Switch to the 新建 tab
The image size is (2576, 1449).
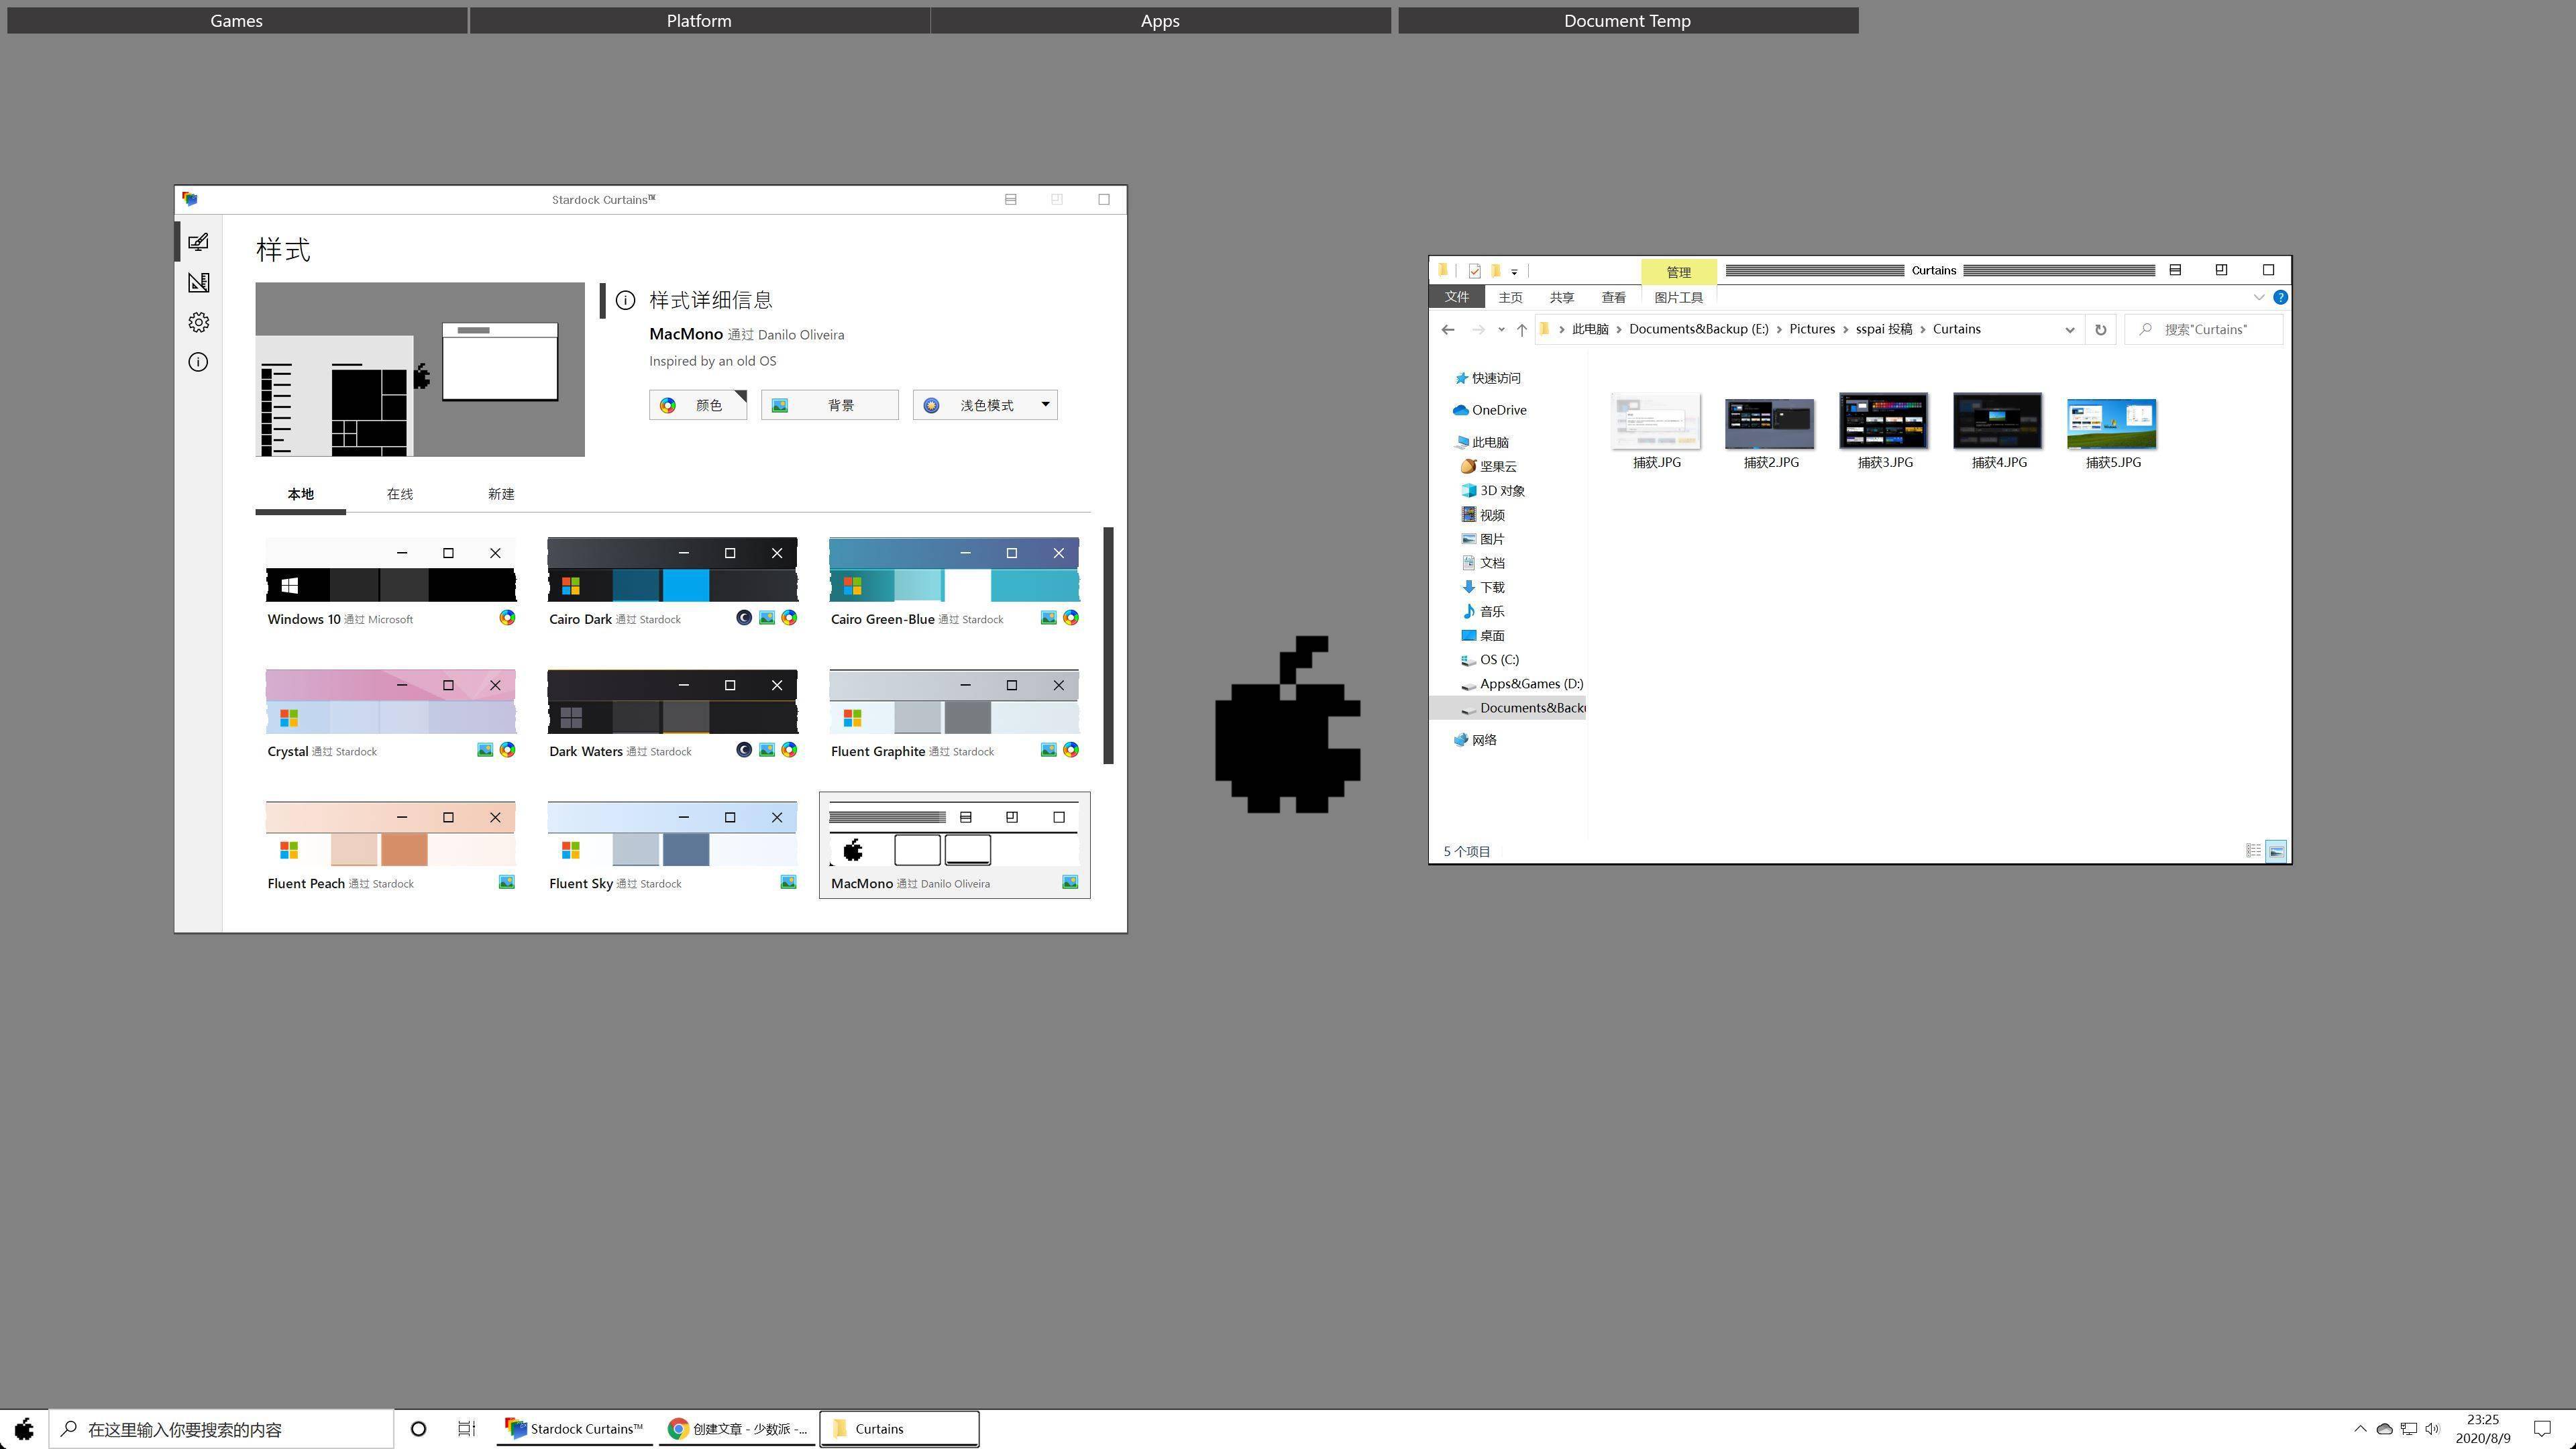click(501, 494)
